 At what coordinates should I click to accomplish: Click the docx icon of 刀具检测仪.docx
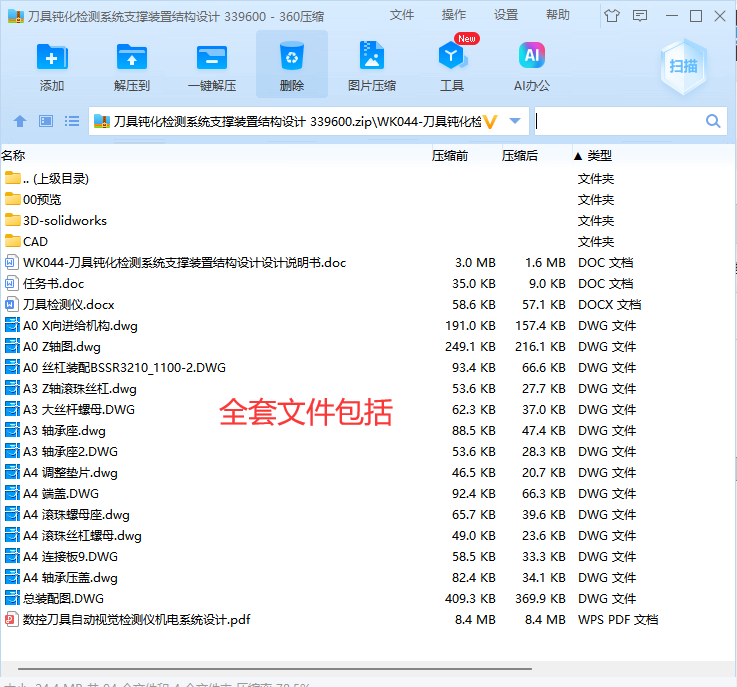tap(12, 304)
